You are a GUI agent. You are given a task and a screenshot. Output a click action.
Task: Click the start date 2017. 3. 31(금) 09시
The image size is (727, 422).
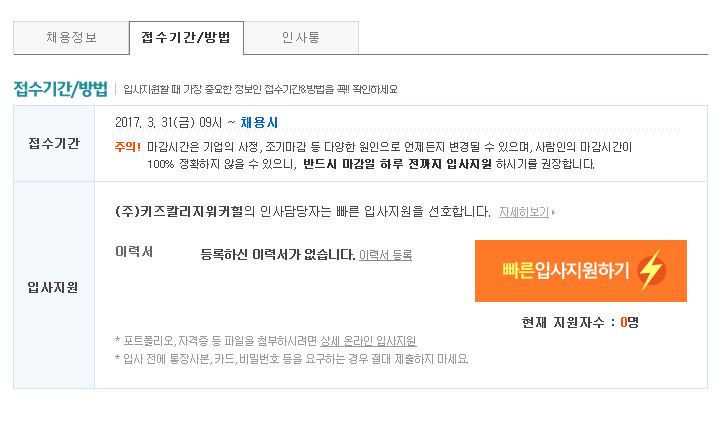coord(168,122)
